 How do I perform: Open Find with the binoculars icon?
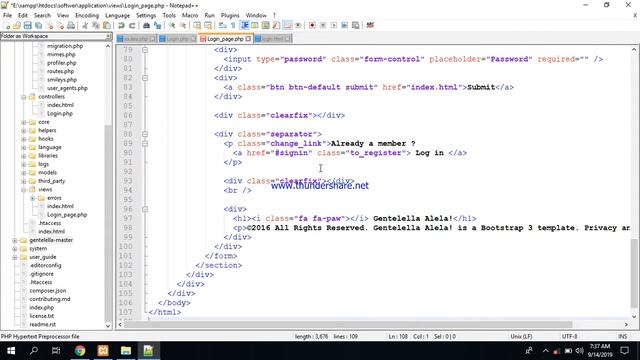point(146,25)
